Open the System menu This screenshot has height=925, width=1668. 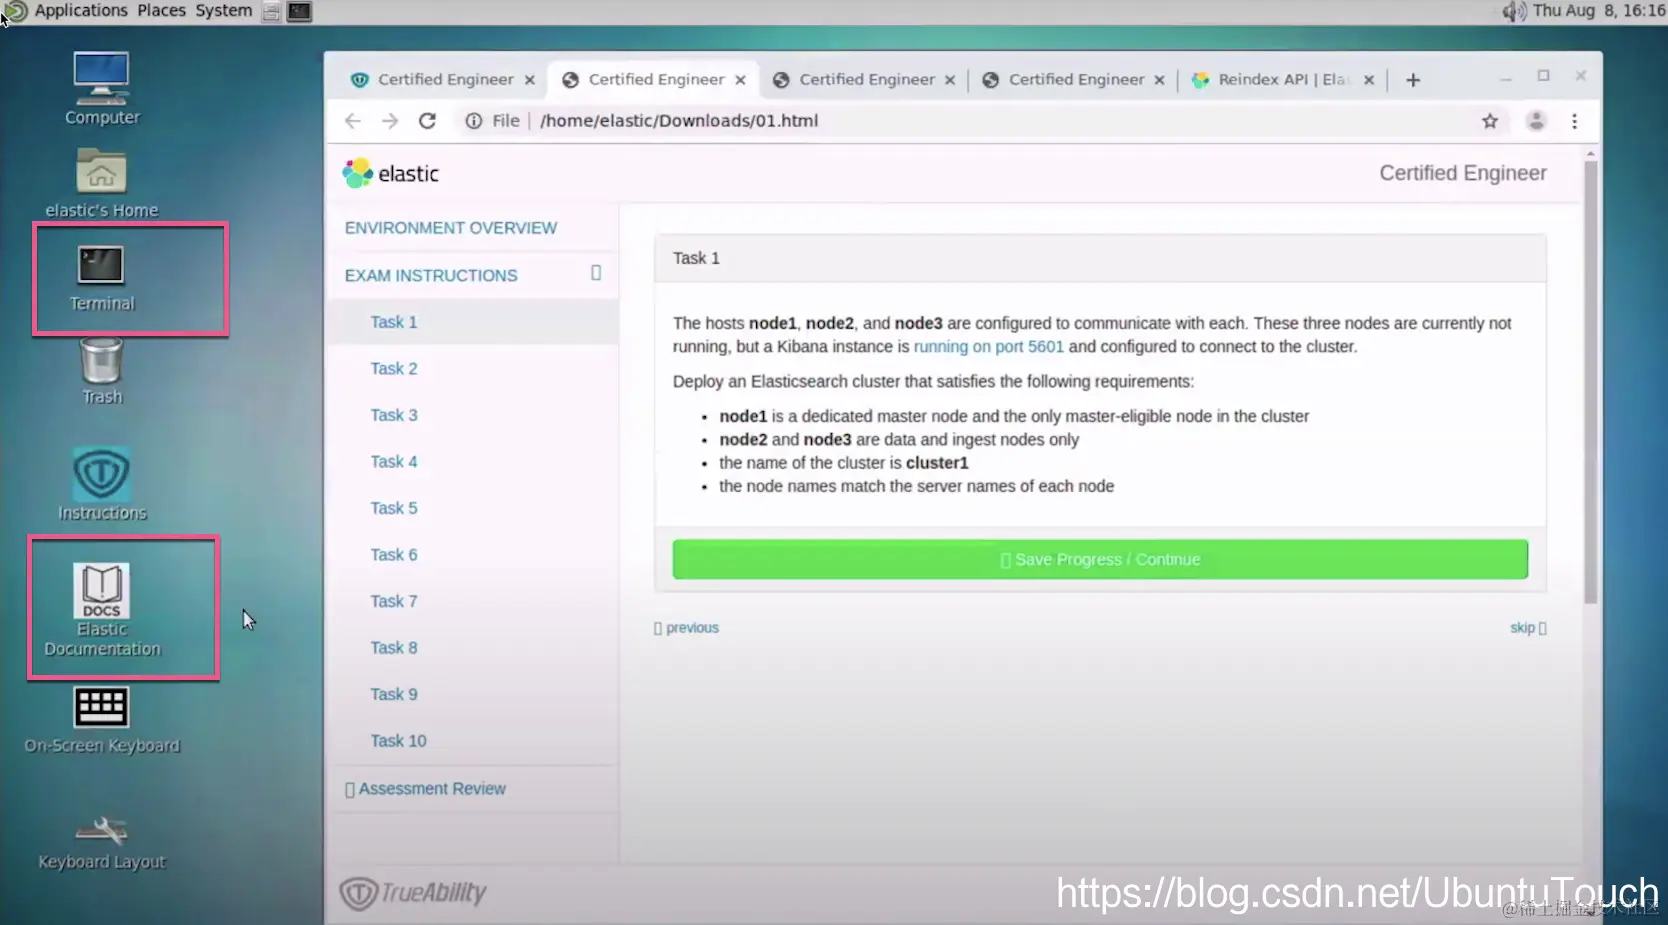pyautogui.click(x=223, y=11)
